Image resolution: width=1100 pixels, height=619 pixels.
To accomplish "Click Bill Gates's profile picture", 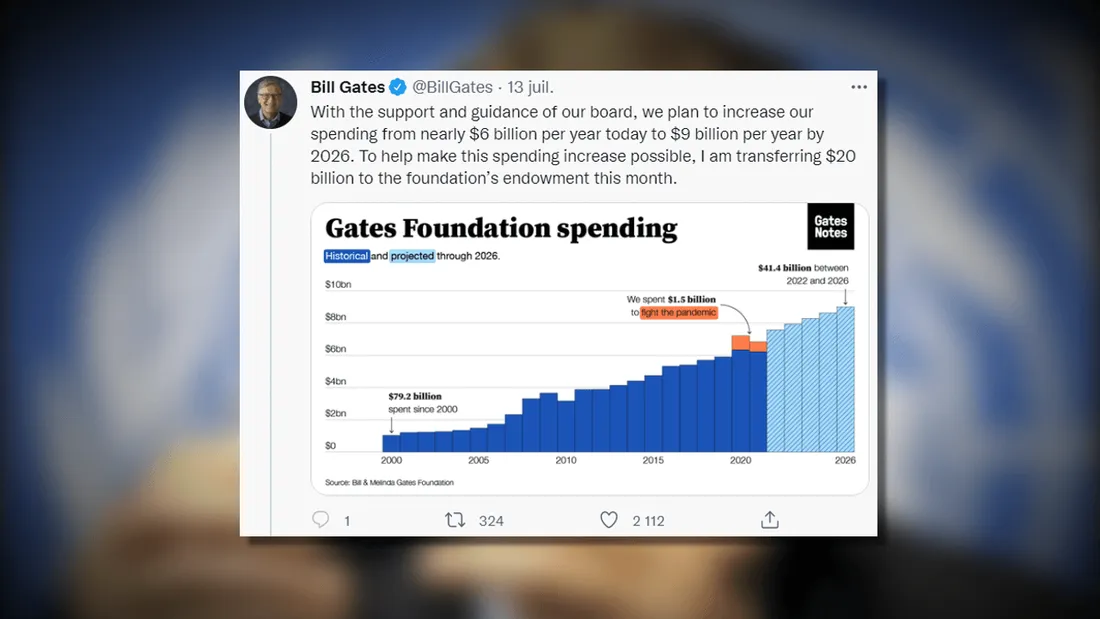I will coord(270,101).
